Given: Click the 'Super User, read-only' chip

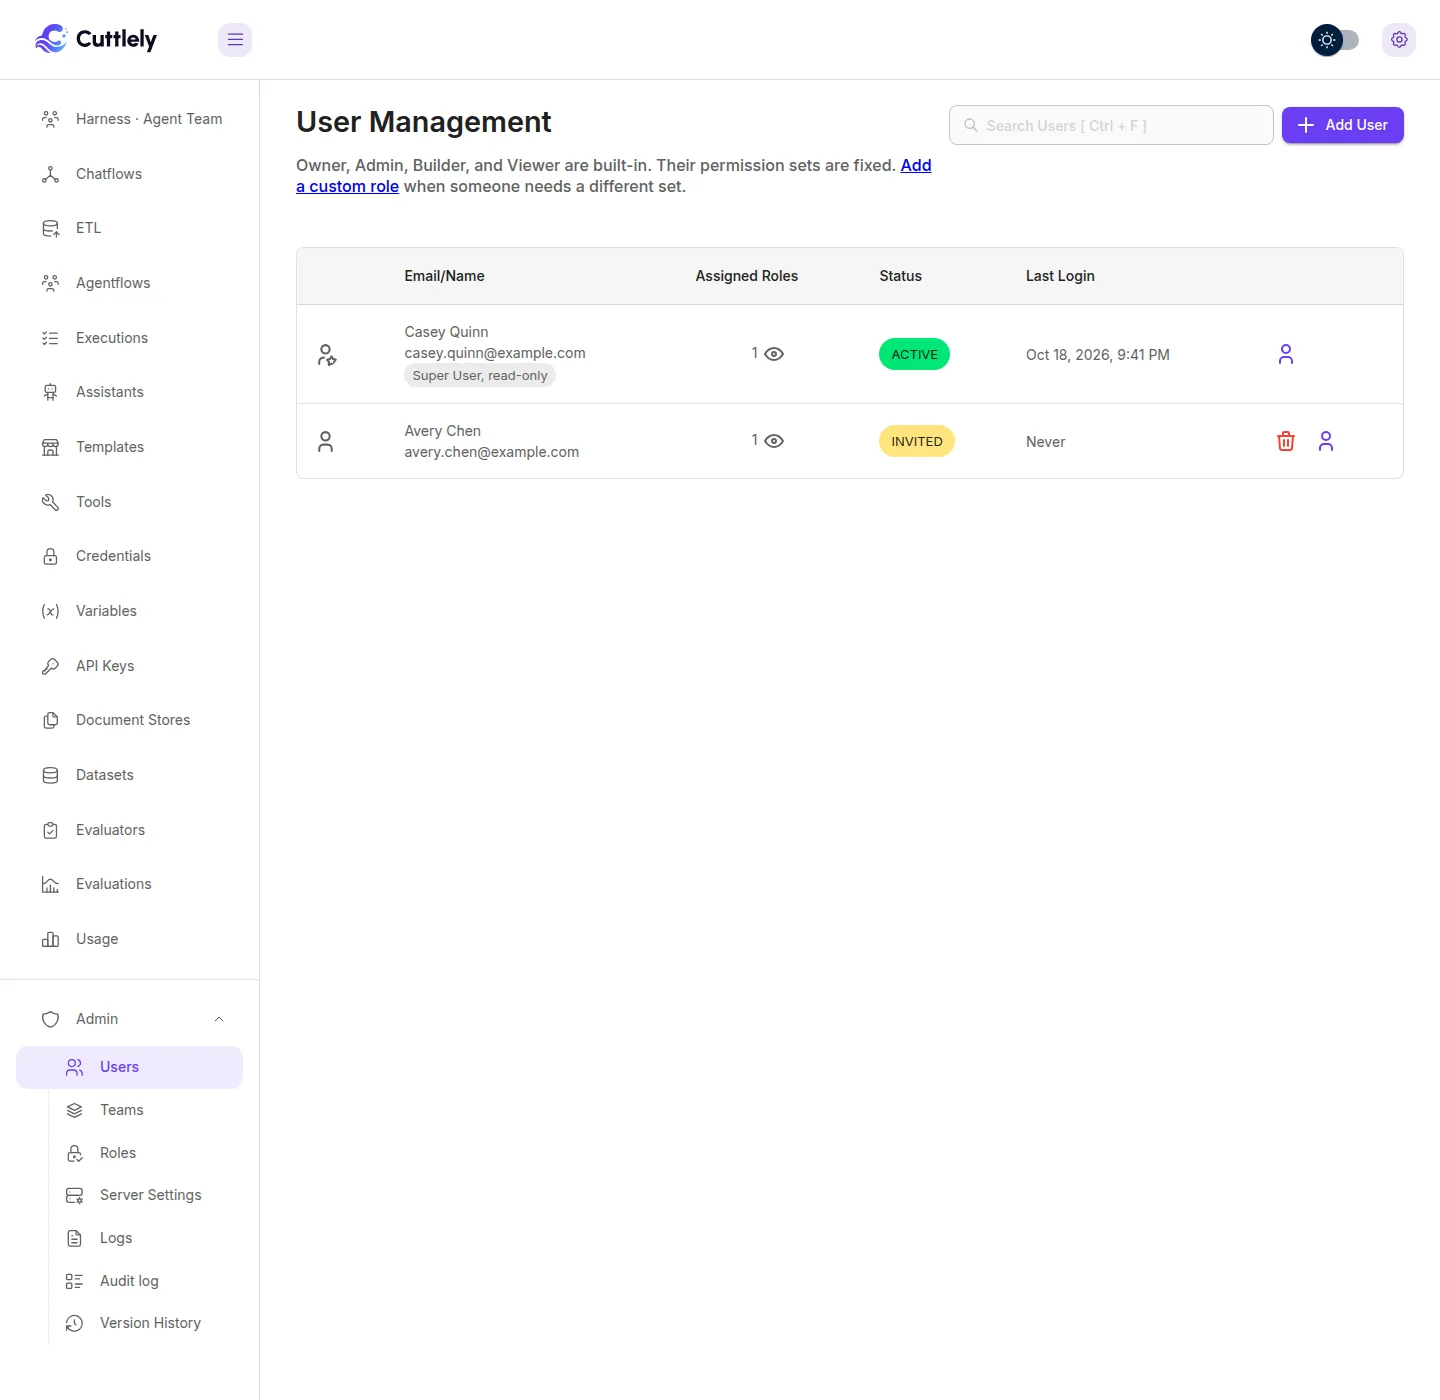Looking at the screenshot, I should click(480, 376).
